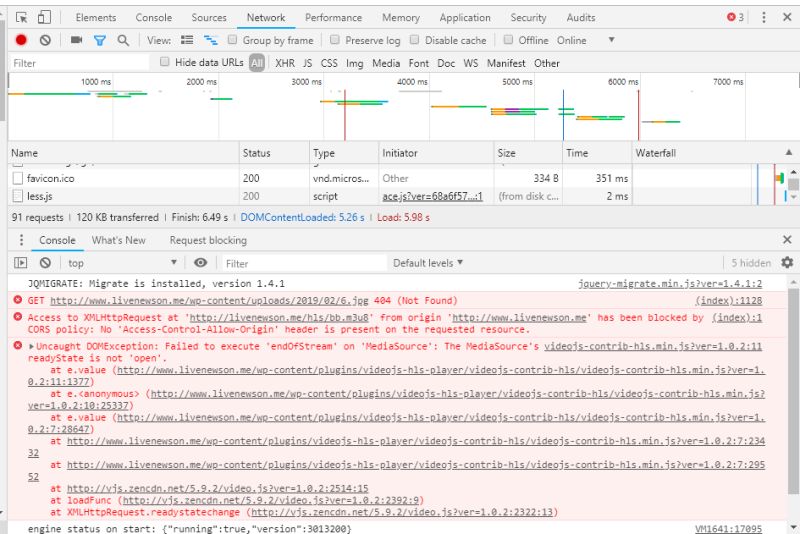Open the Console panel tab at top
The height and width of the screenshot is (534, 800).
click(154, 17)
